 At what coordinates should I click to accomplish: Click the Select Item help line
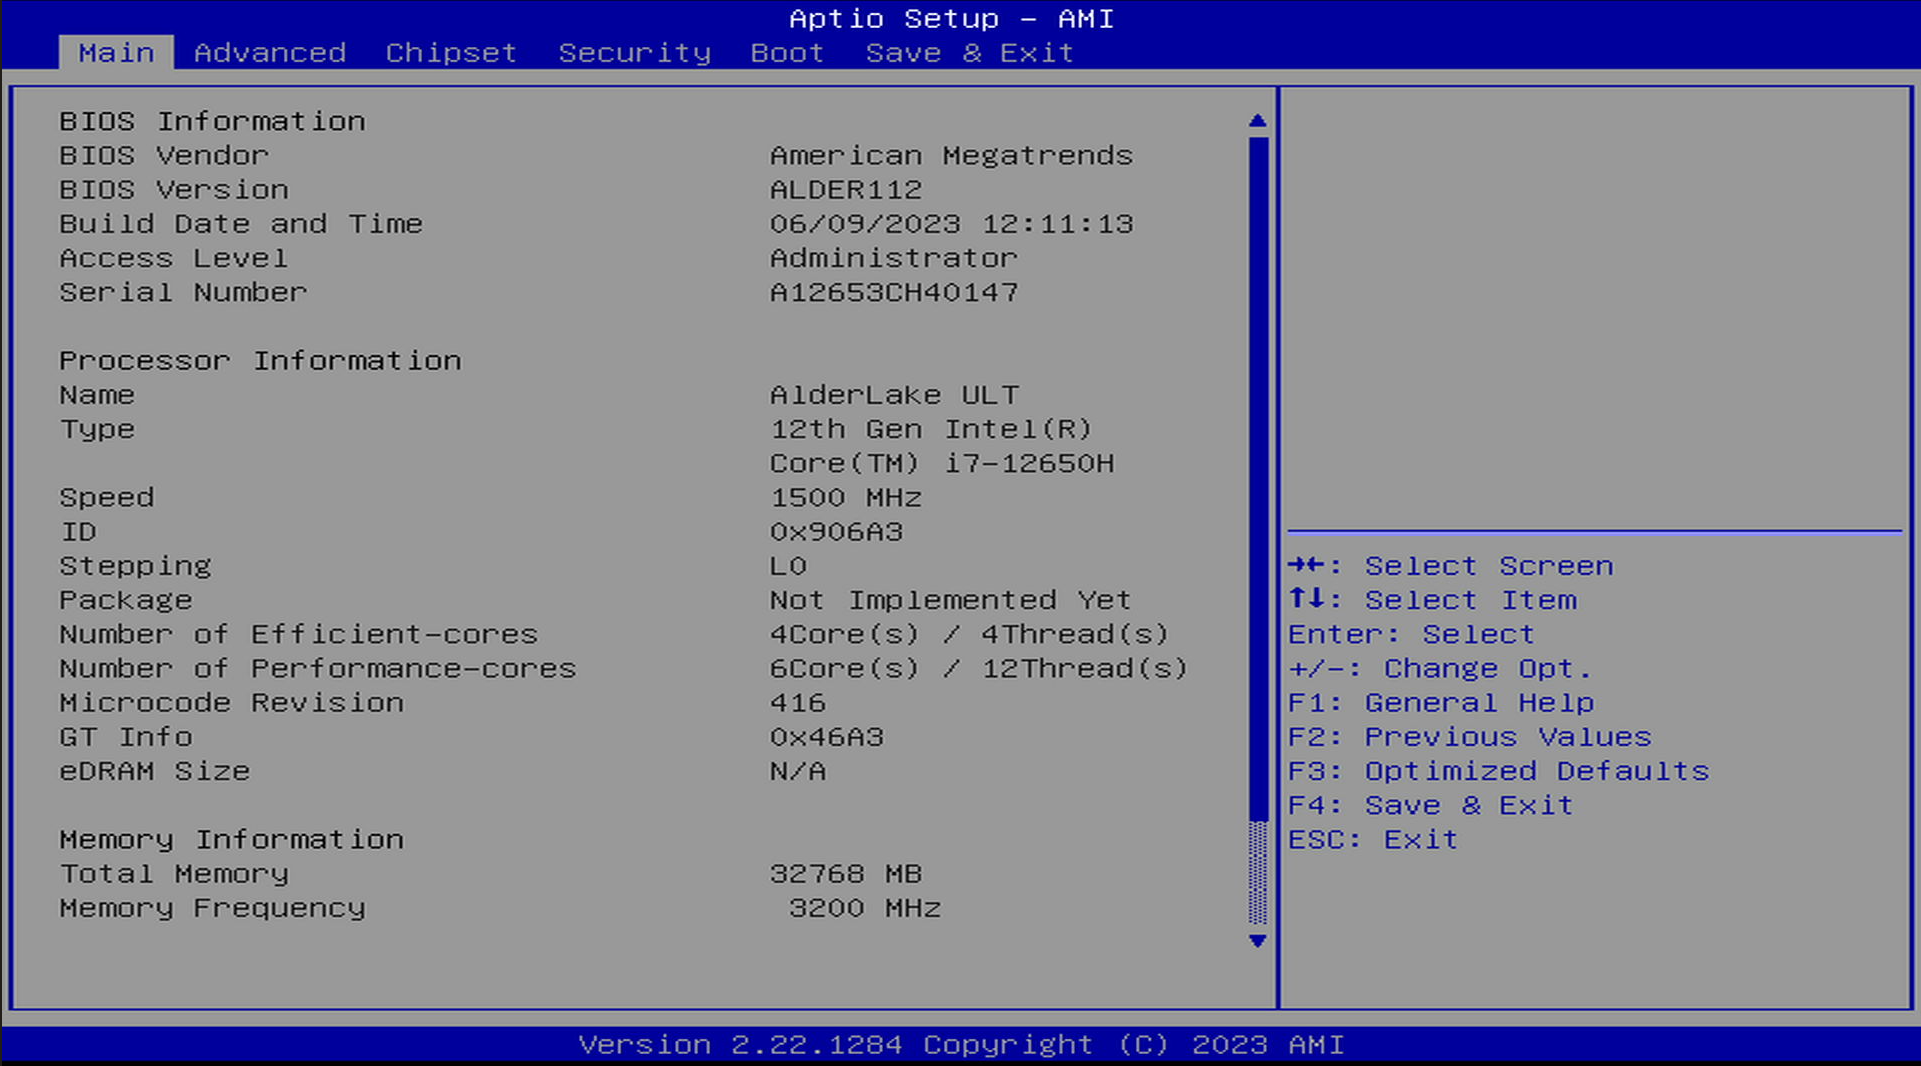pos(1432,600)
